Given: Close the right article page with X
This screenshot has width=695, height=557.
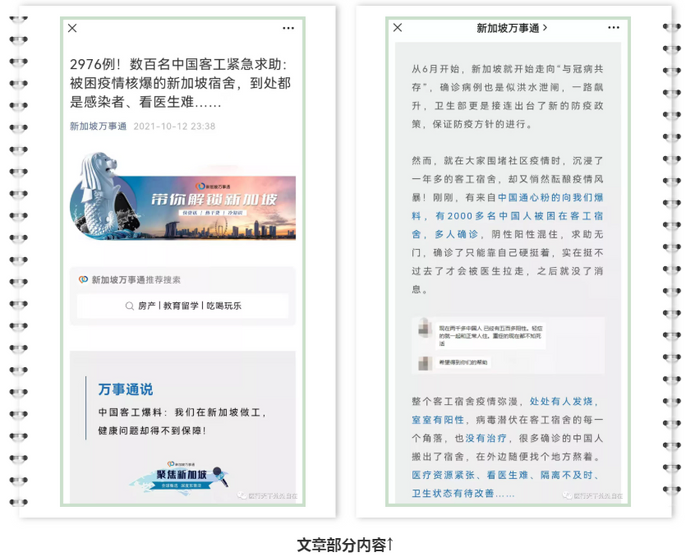Looking at the screenshot, I should pos(398,27).
